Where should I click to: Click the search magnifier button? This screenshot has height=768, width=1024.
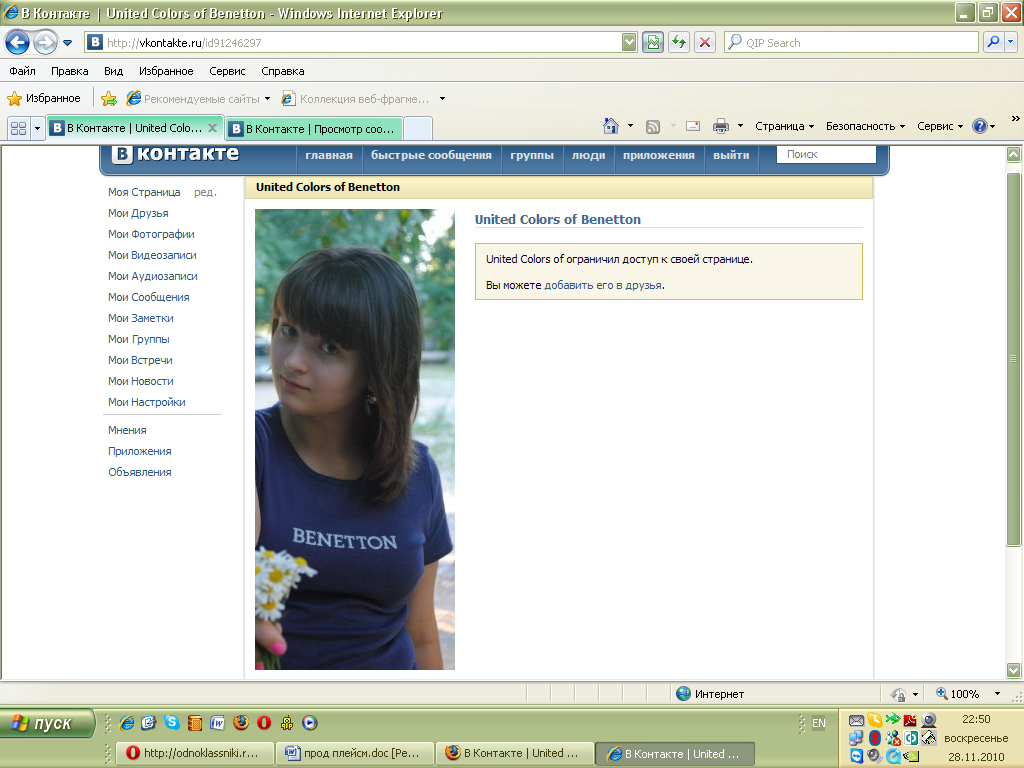tap(993, 42)
